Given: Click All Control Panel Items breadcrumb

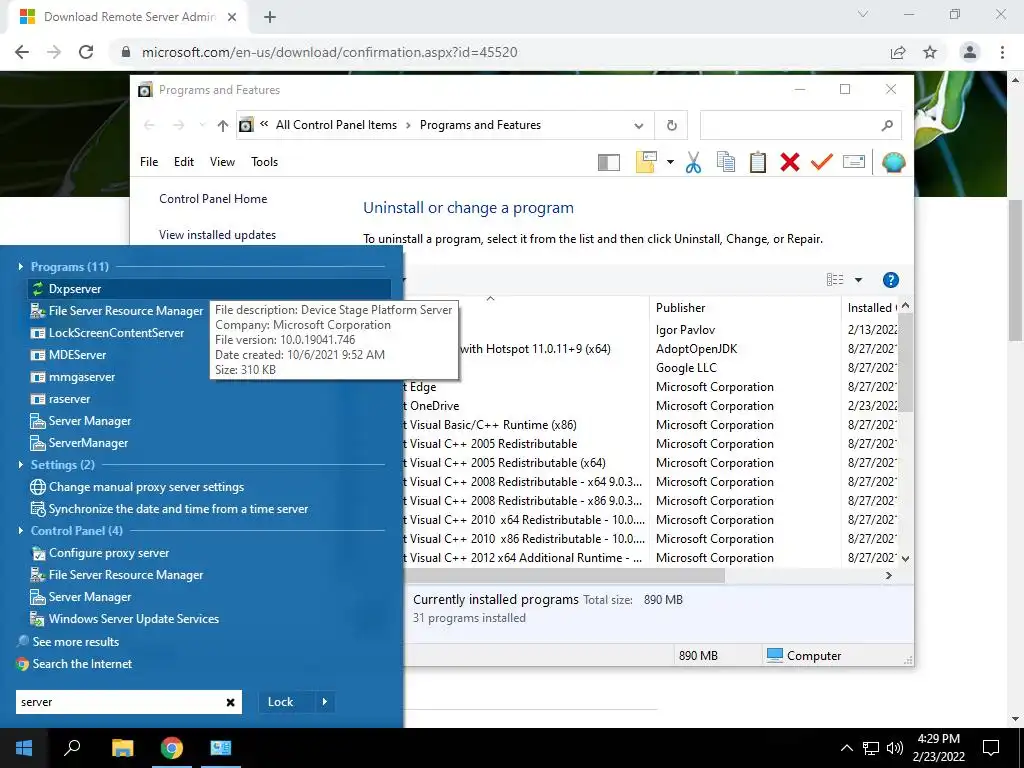Looking at the screenshot, I should [x=336, y=125].
